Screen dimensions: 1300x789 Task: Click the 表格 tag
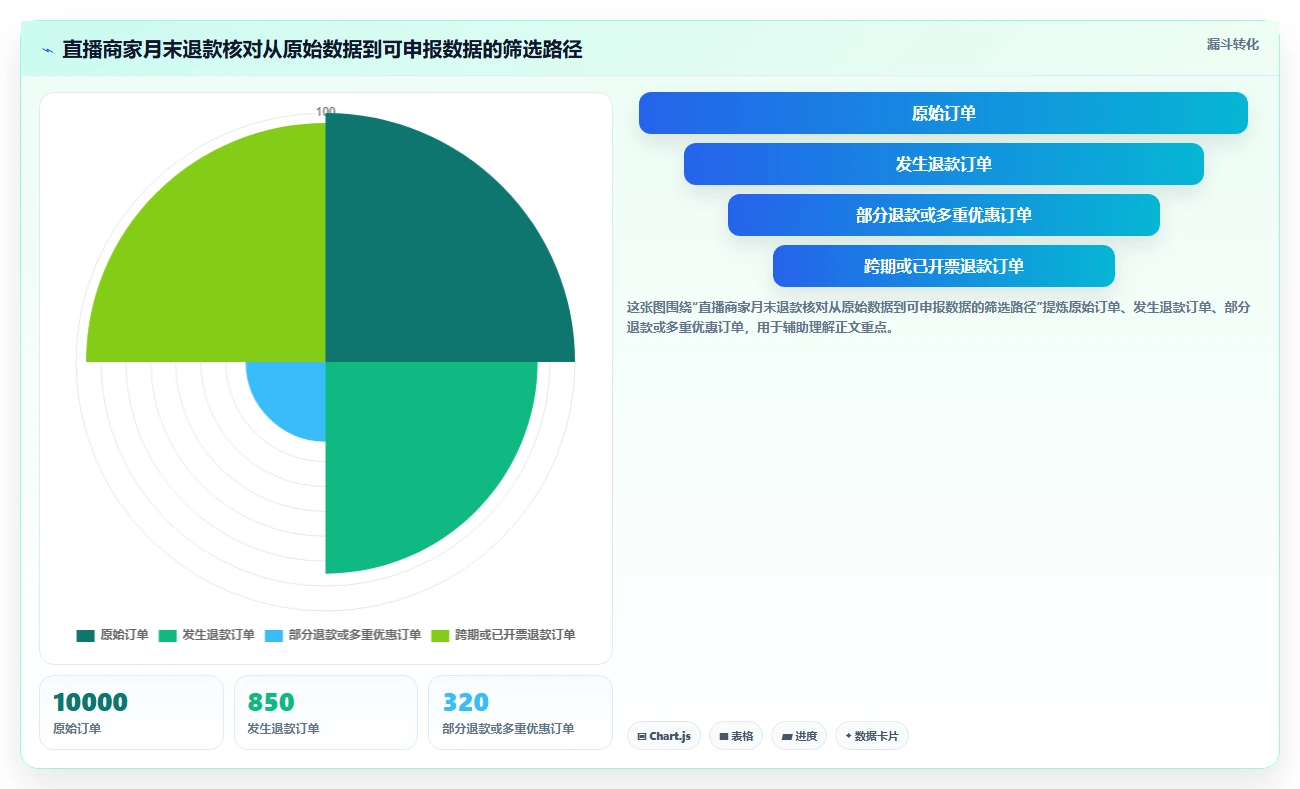click(736, 736)
